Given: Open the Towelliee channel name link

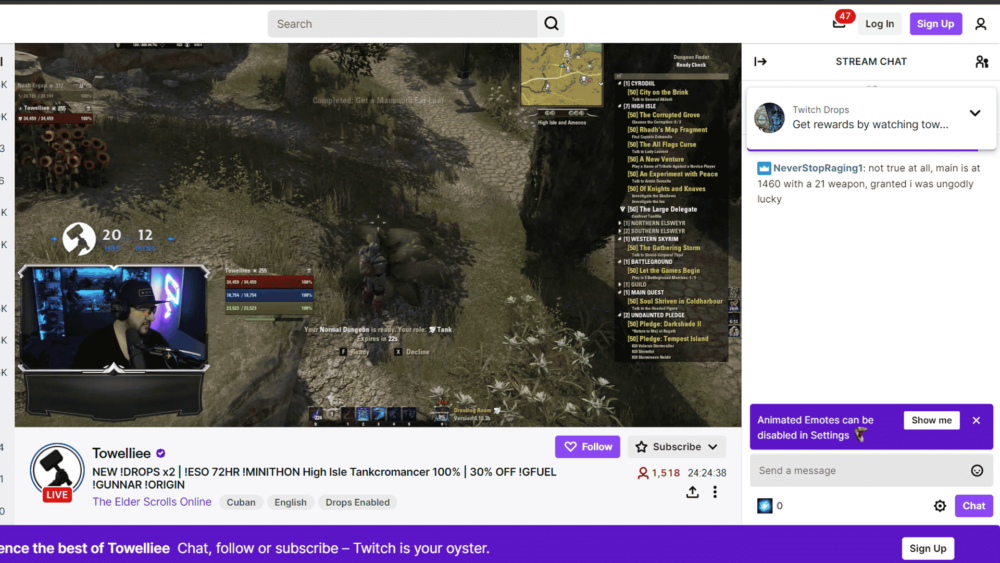Looking at the screenshot, I should click(121, 453).
